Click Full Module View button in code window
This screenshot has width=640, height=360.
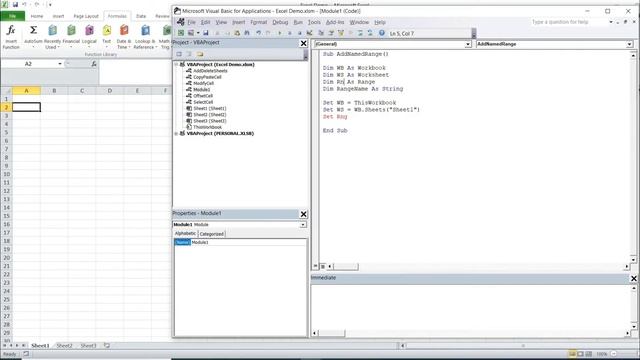point(322,267)
